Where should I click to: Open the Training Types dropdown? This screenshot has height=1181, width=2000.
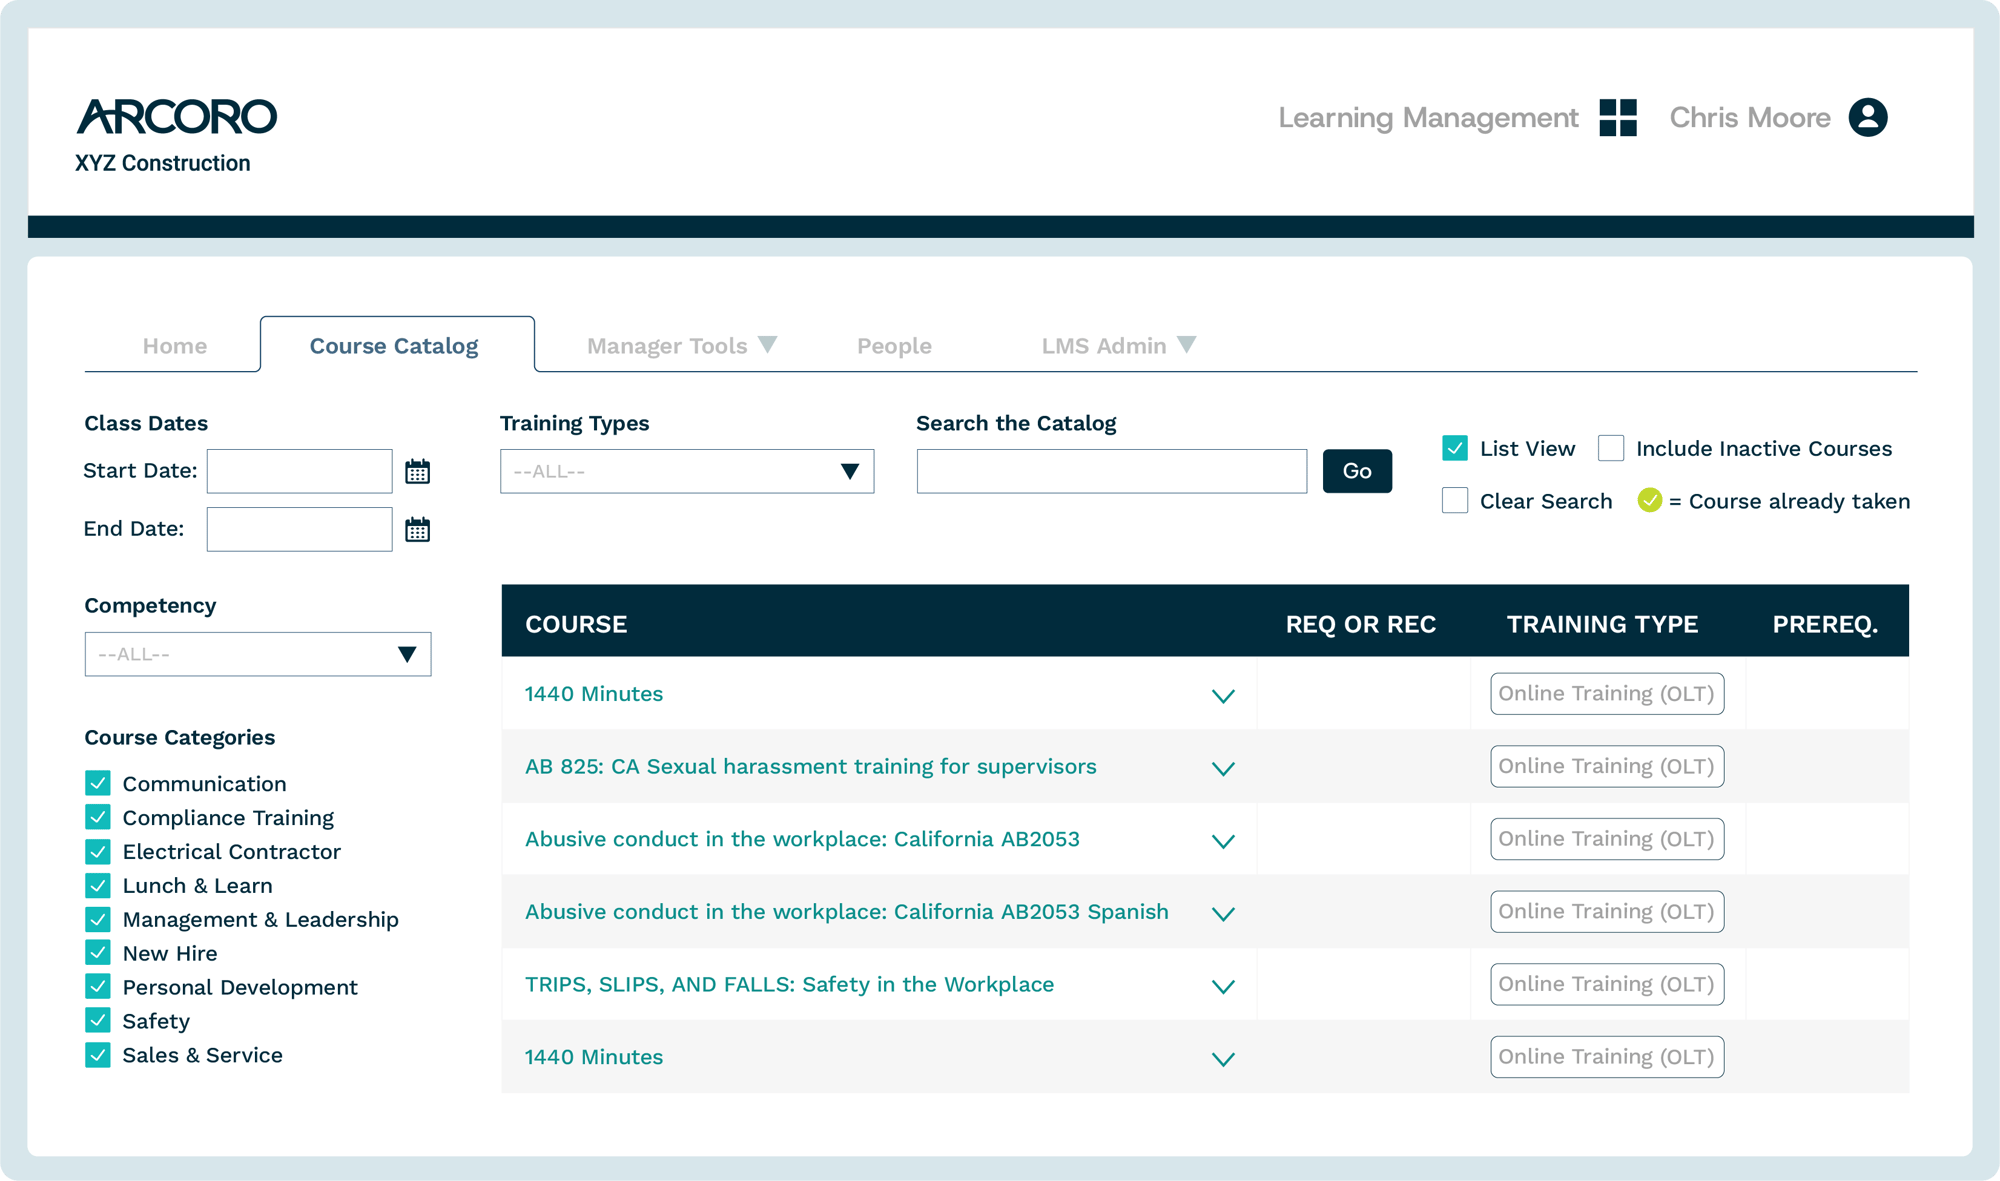(687, 471)
